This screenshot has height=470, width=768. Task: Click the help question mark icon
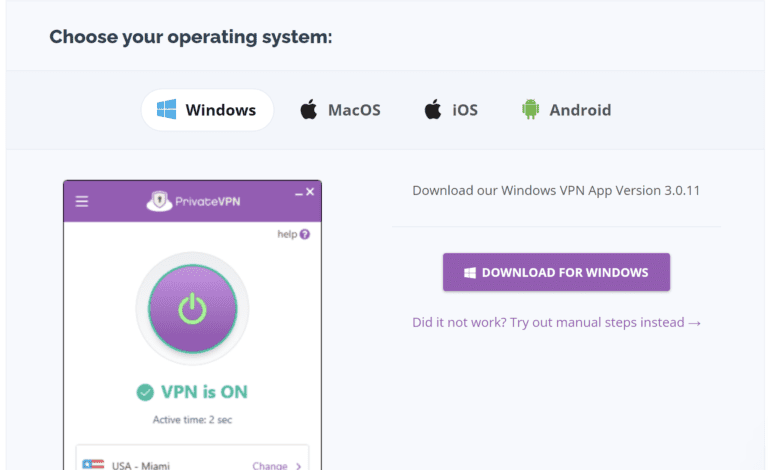pyautogui.click(x=304, y=234)
